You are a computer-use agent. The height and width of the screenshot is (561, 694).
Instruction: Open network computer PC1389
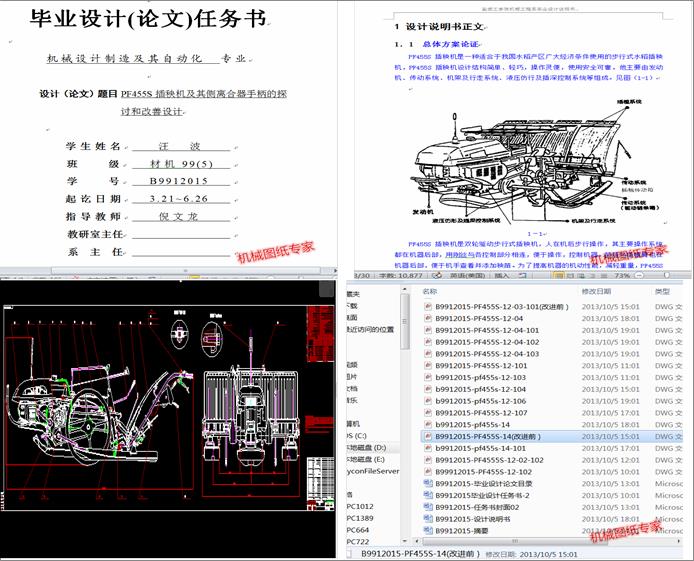click(360, 519)
